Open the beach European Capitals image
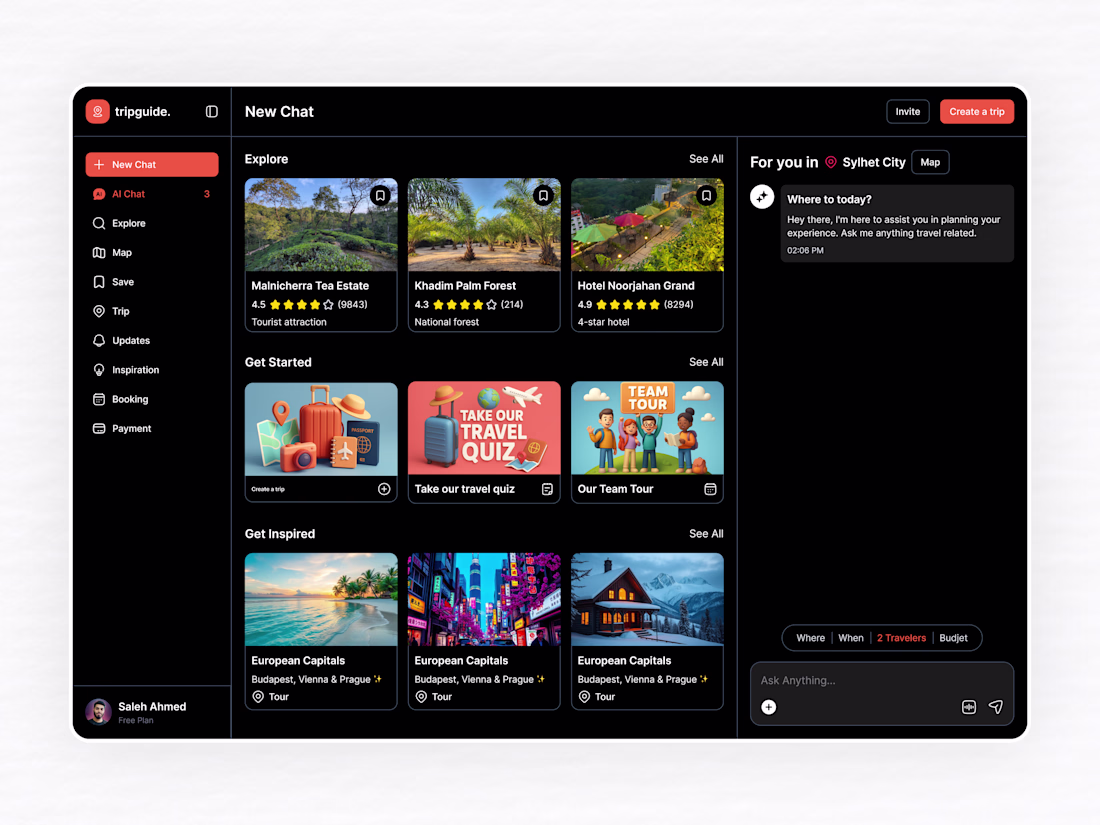Viewport: 1100px width, 825px height. click(321, 599)
